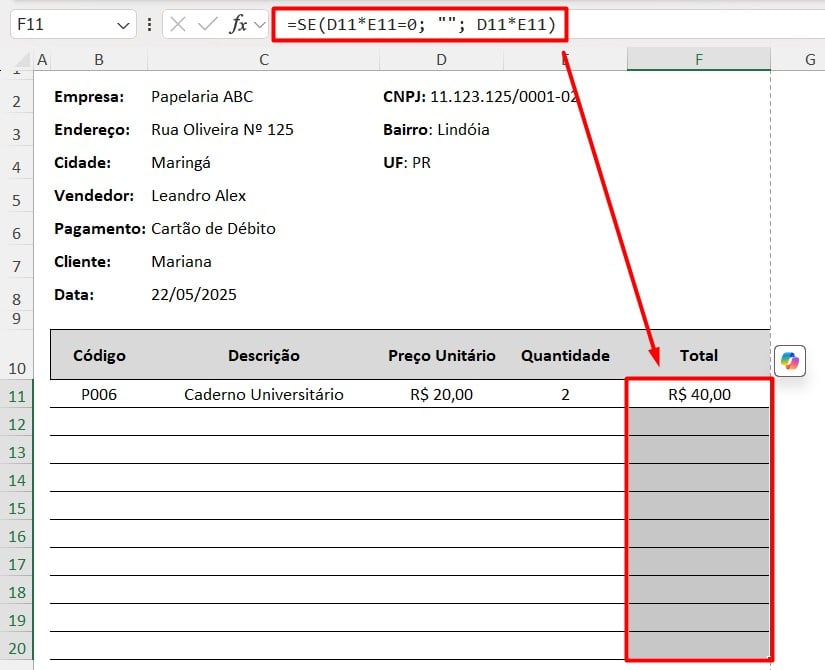Viewport: 825px width, 670px height.
Task: Click the 'Preço Unitário' table header
Action: [x=441, y=355]
